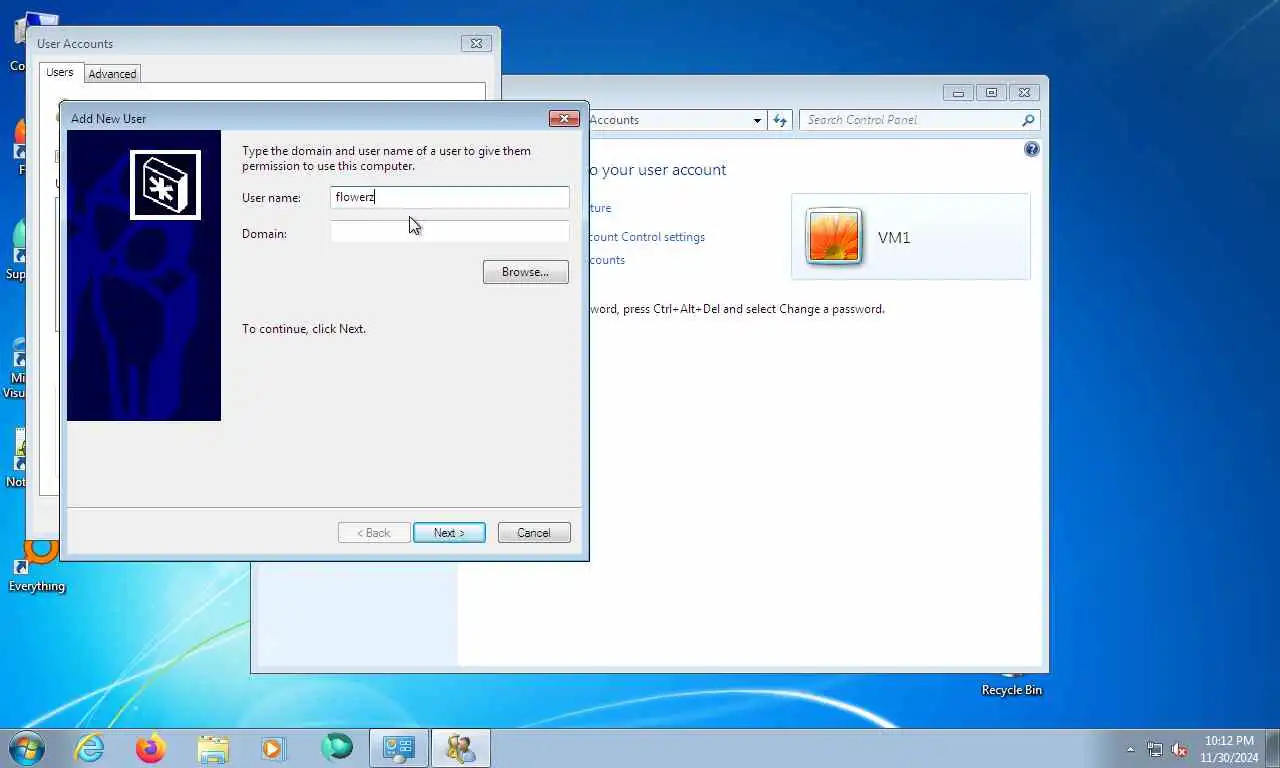This screenshot has width=1280, height=768.
Task: Open the User Account Control settings link
Action: (x=647, y=237)
